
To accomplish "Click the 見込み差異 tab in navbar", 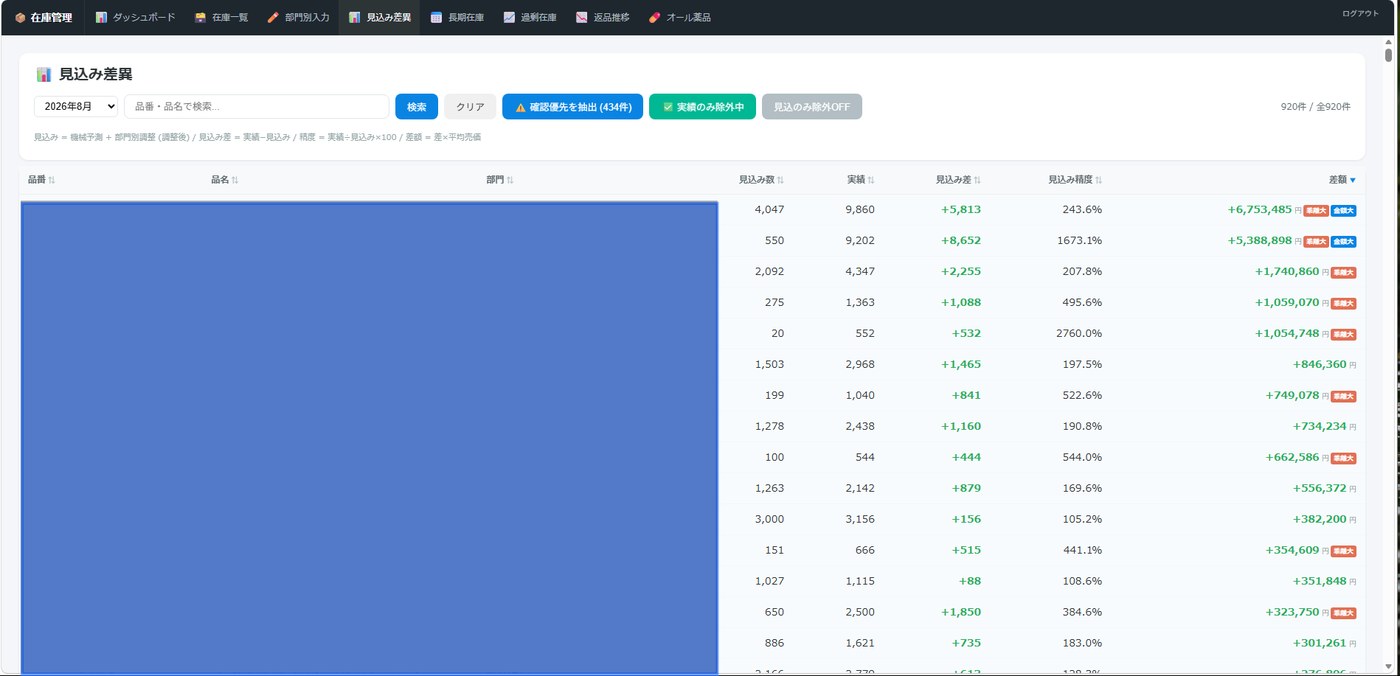I will click(379, 18).
